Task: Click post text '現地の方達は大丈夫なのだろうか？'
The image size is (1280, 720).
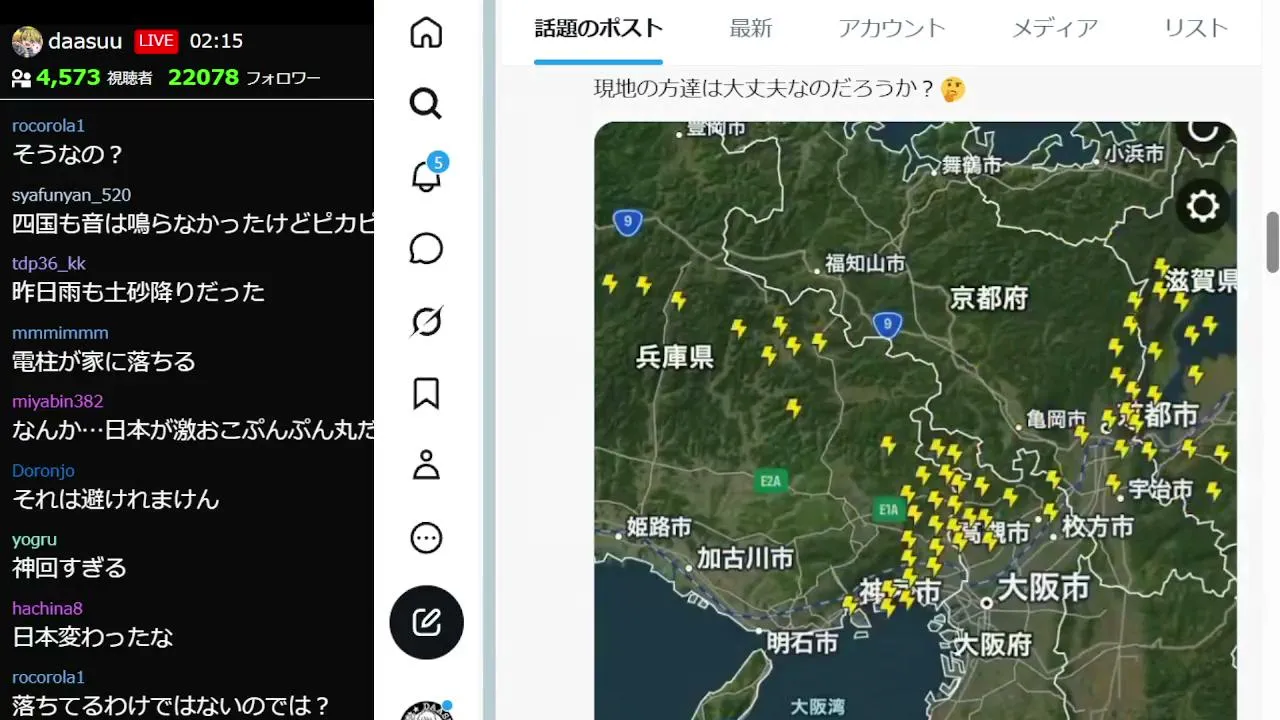Action: pyautogui.click(x=766, y=89)
